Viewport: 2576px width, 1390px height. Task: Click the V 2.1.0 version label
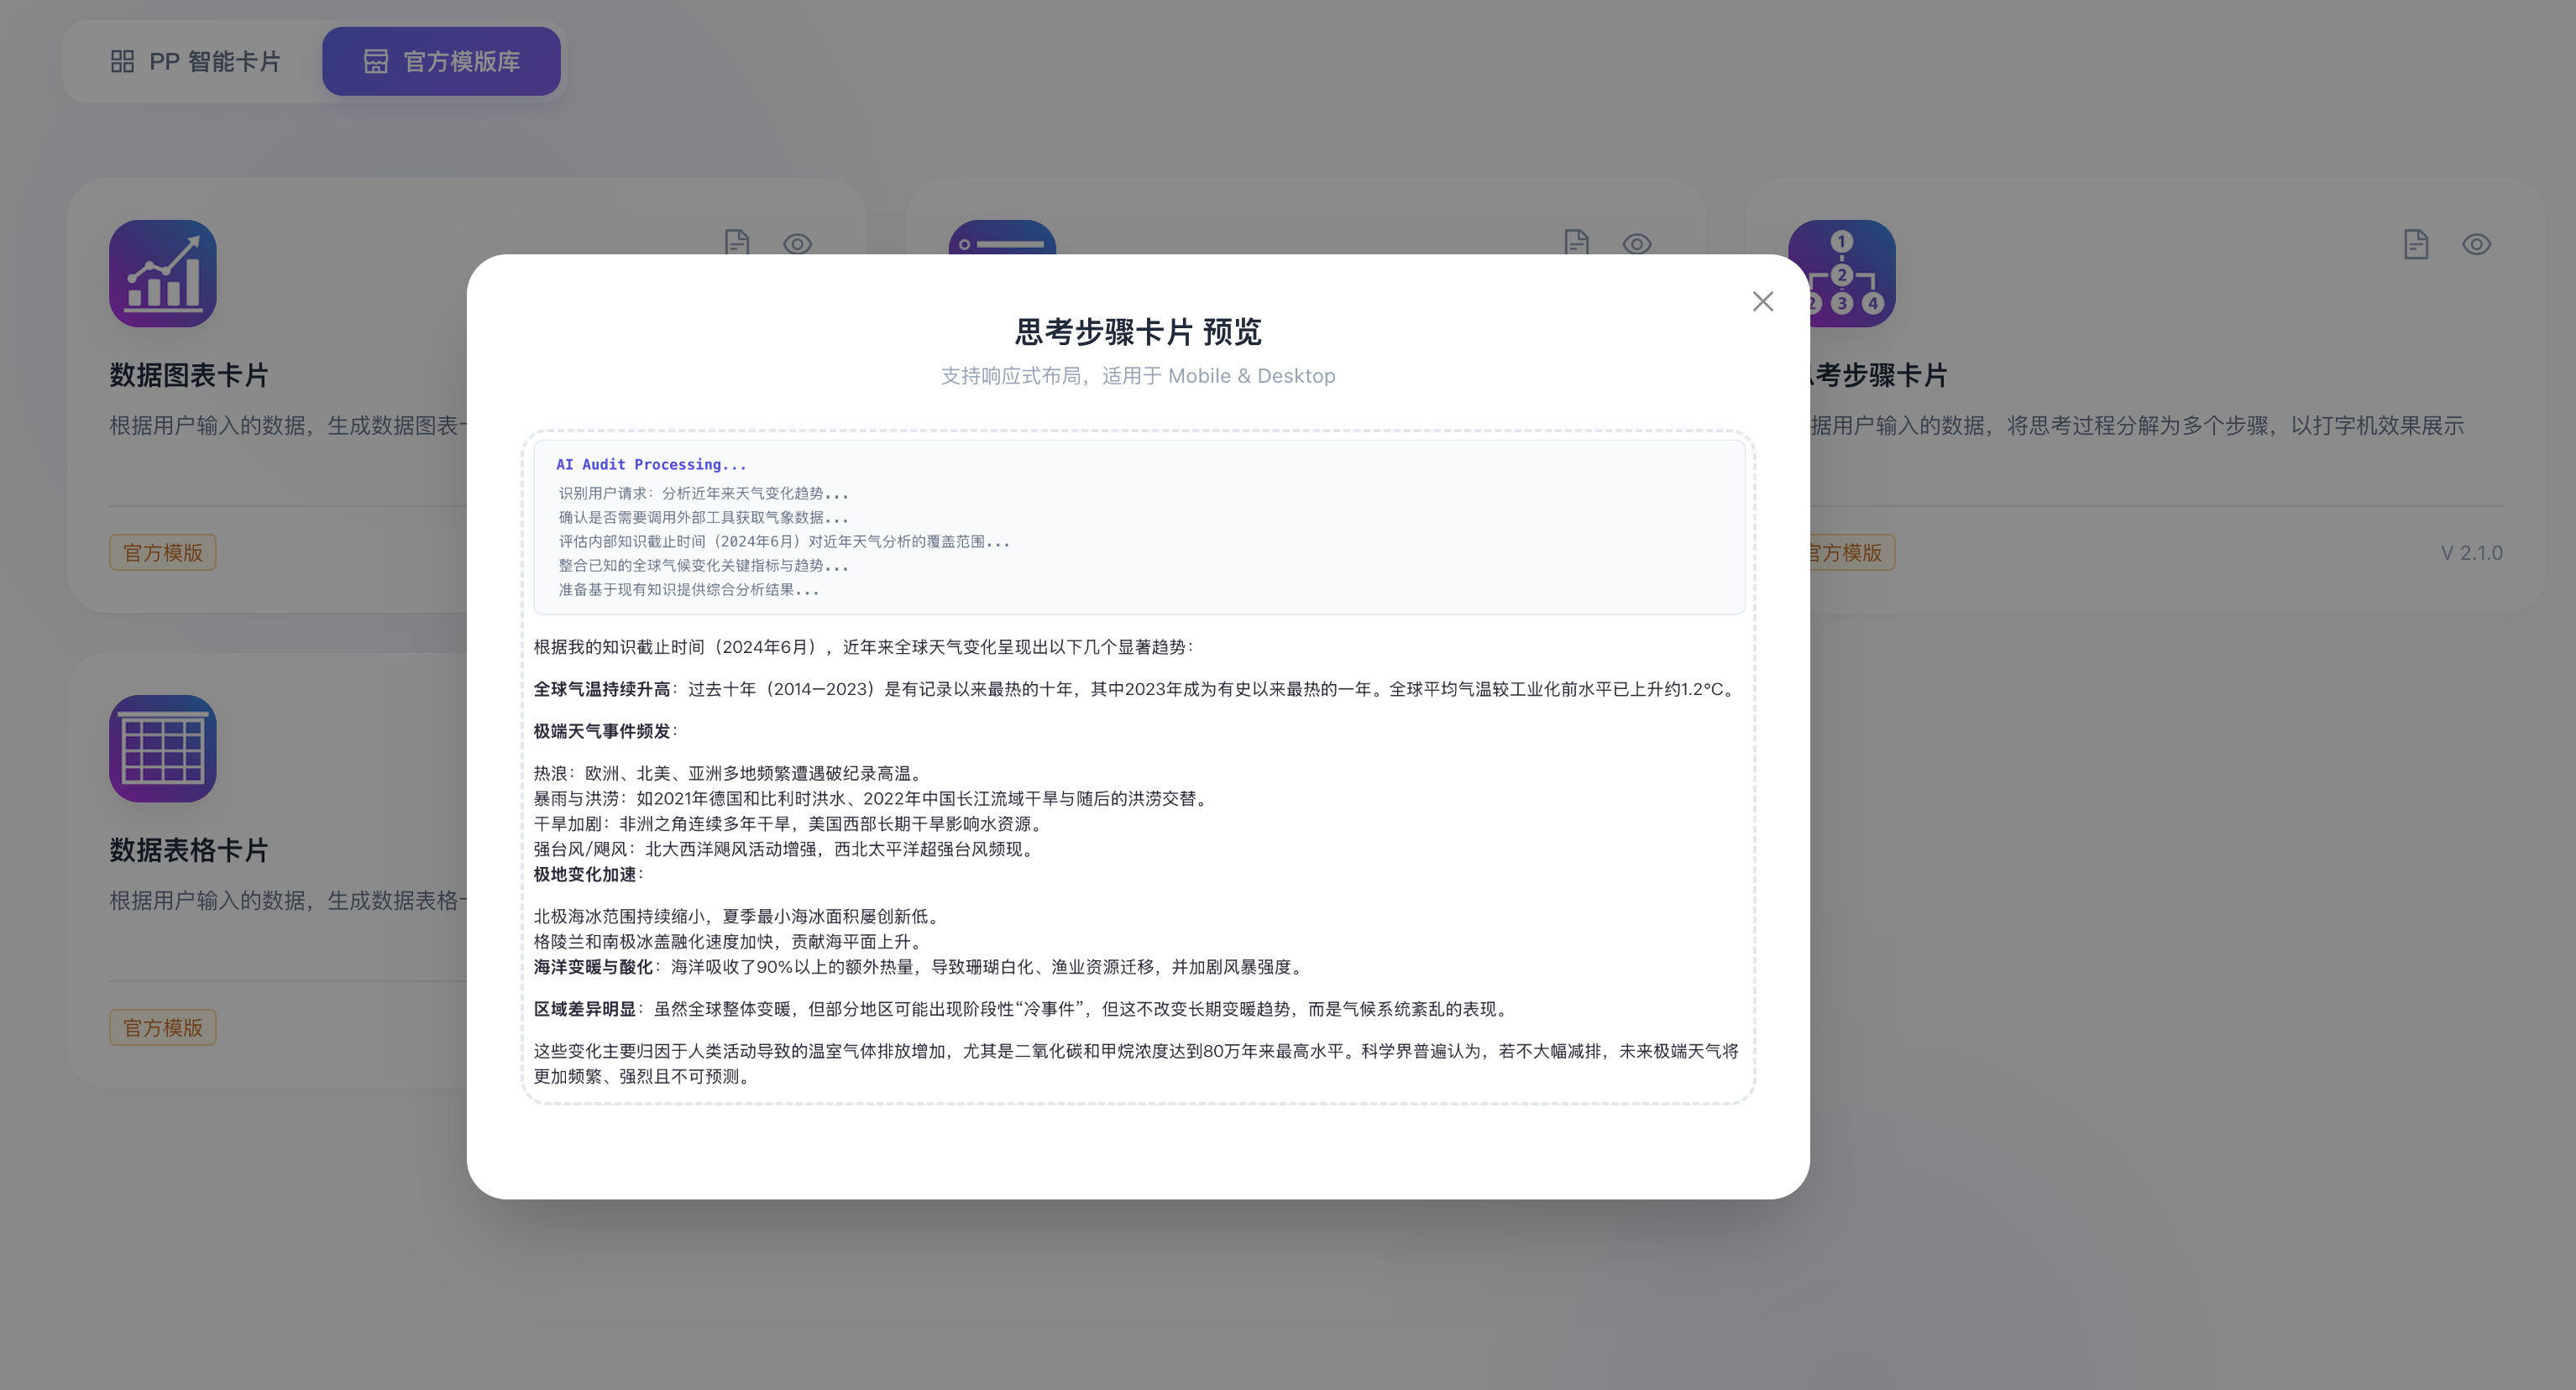2471,553
